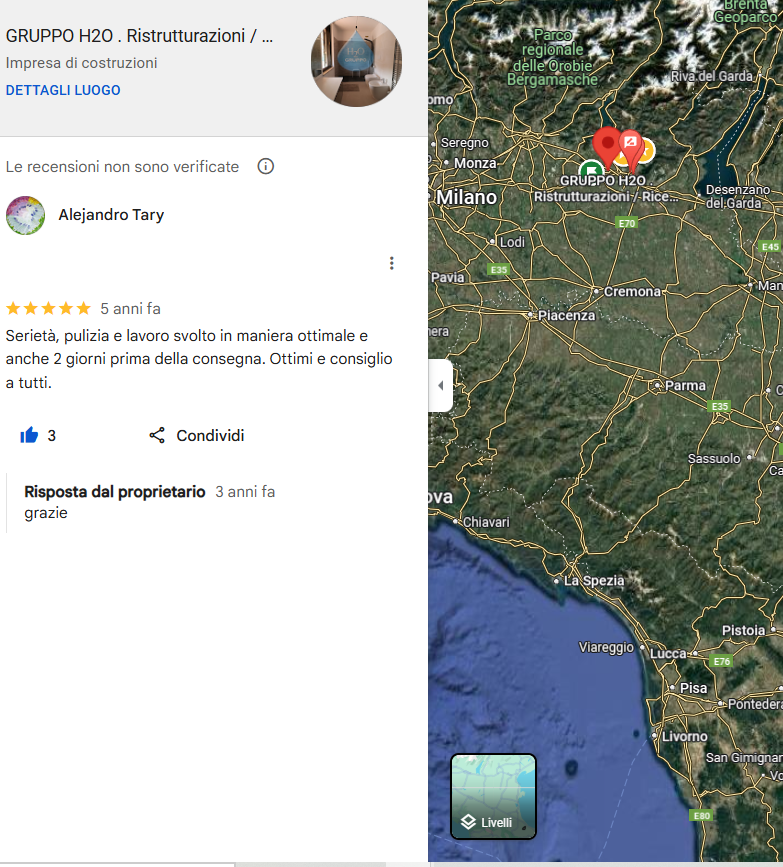Click the Lucca city label
Viewport: 783px width, 867px height.
coord(668,654)
